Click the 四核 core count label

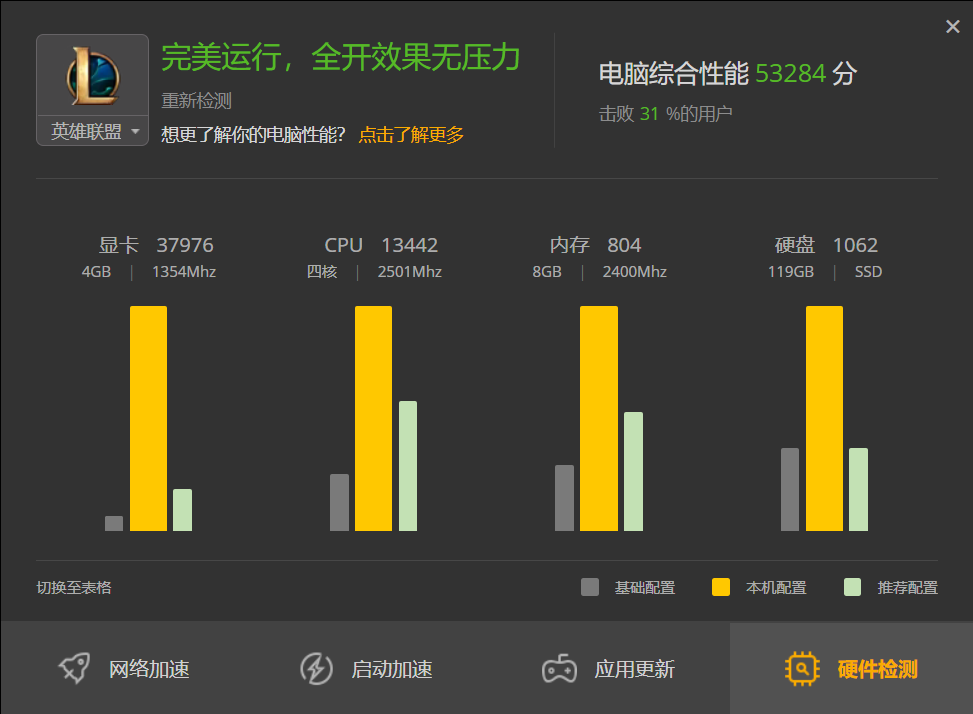(321, 272)
